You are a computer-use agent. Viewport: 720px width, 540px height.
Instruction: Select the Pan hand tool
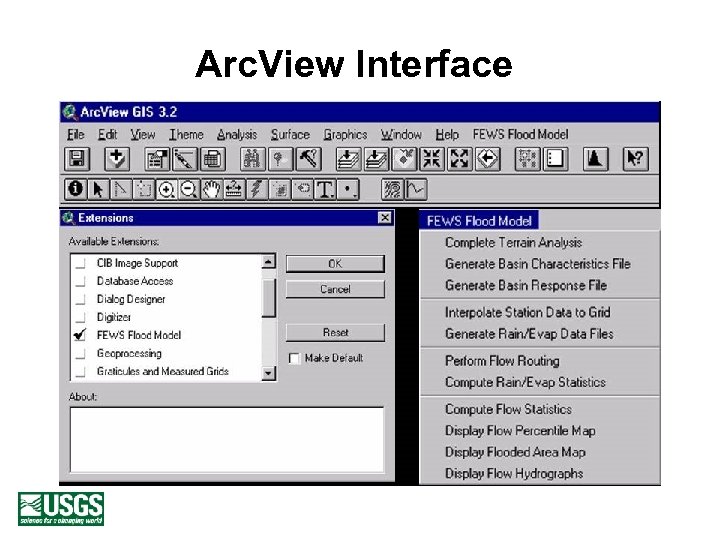(211, 189)
